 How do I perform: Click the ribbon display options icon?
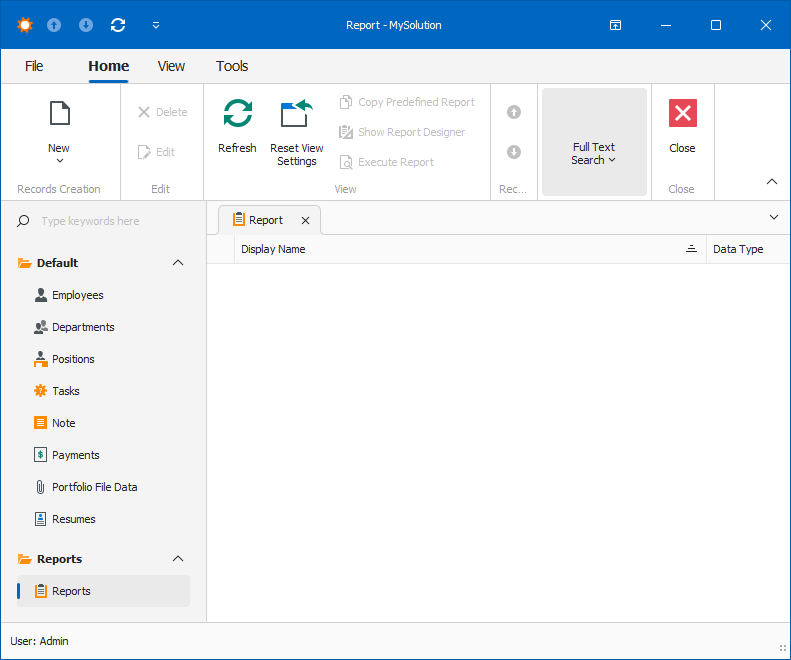pos(615,25)
